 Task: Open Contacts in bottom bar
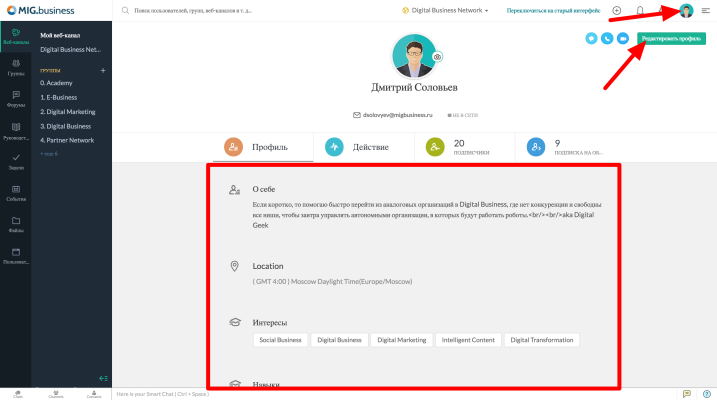pyautogui.click(x=94, y=394)
